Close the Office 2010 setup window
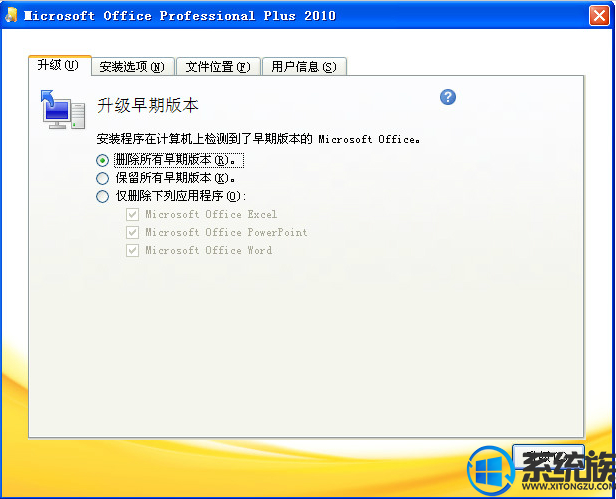 pyautogui.click(x=600, y=16)
